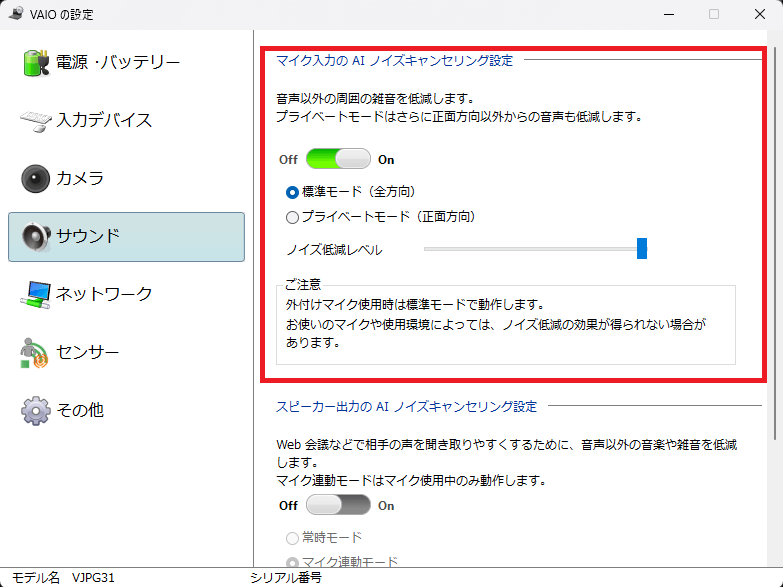Image resolution: width=783 pixels, height=587 pixels.
Task: Click the camera lens icon
Action: click(x=35, y=178)
